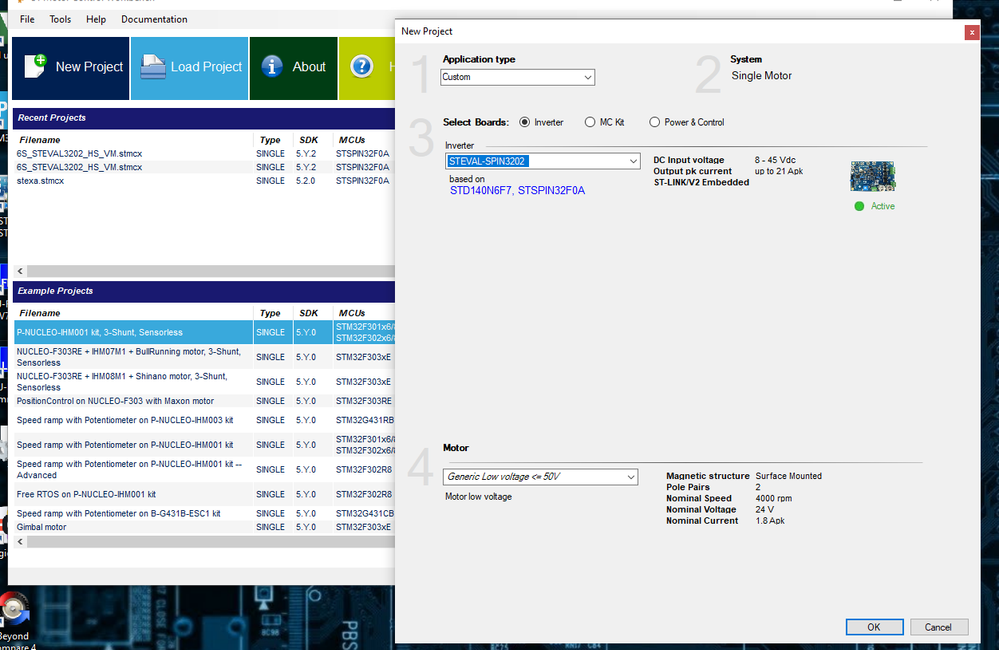The height and width of the screenshot is (650, 999).
Task: Click SDK column header in Recent Projects
Action: (309, 140)
